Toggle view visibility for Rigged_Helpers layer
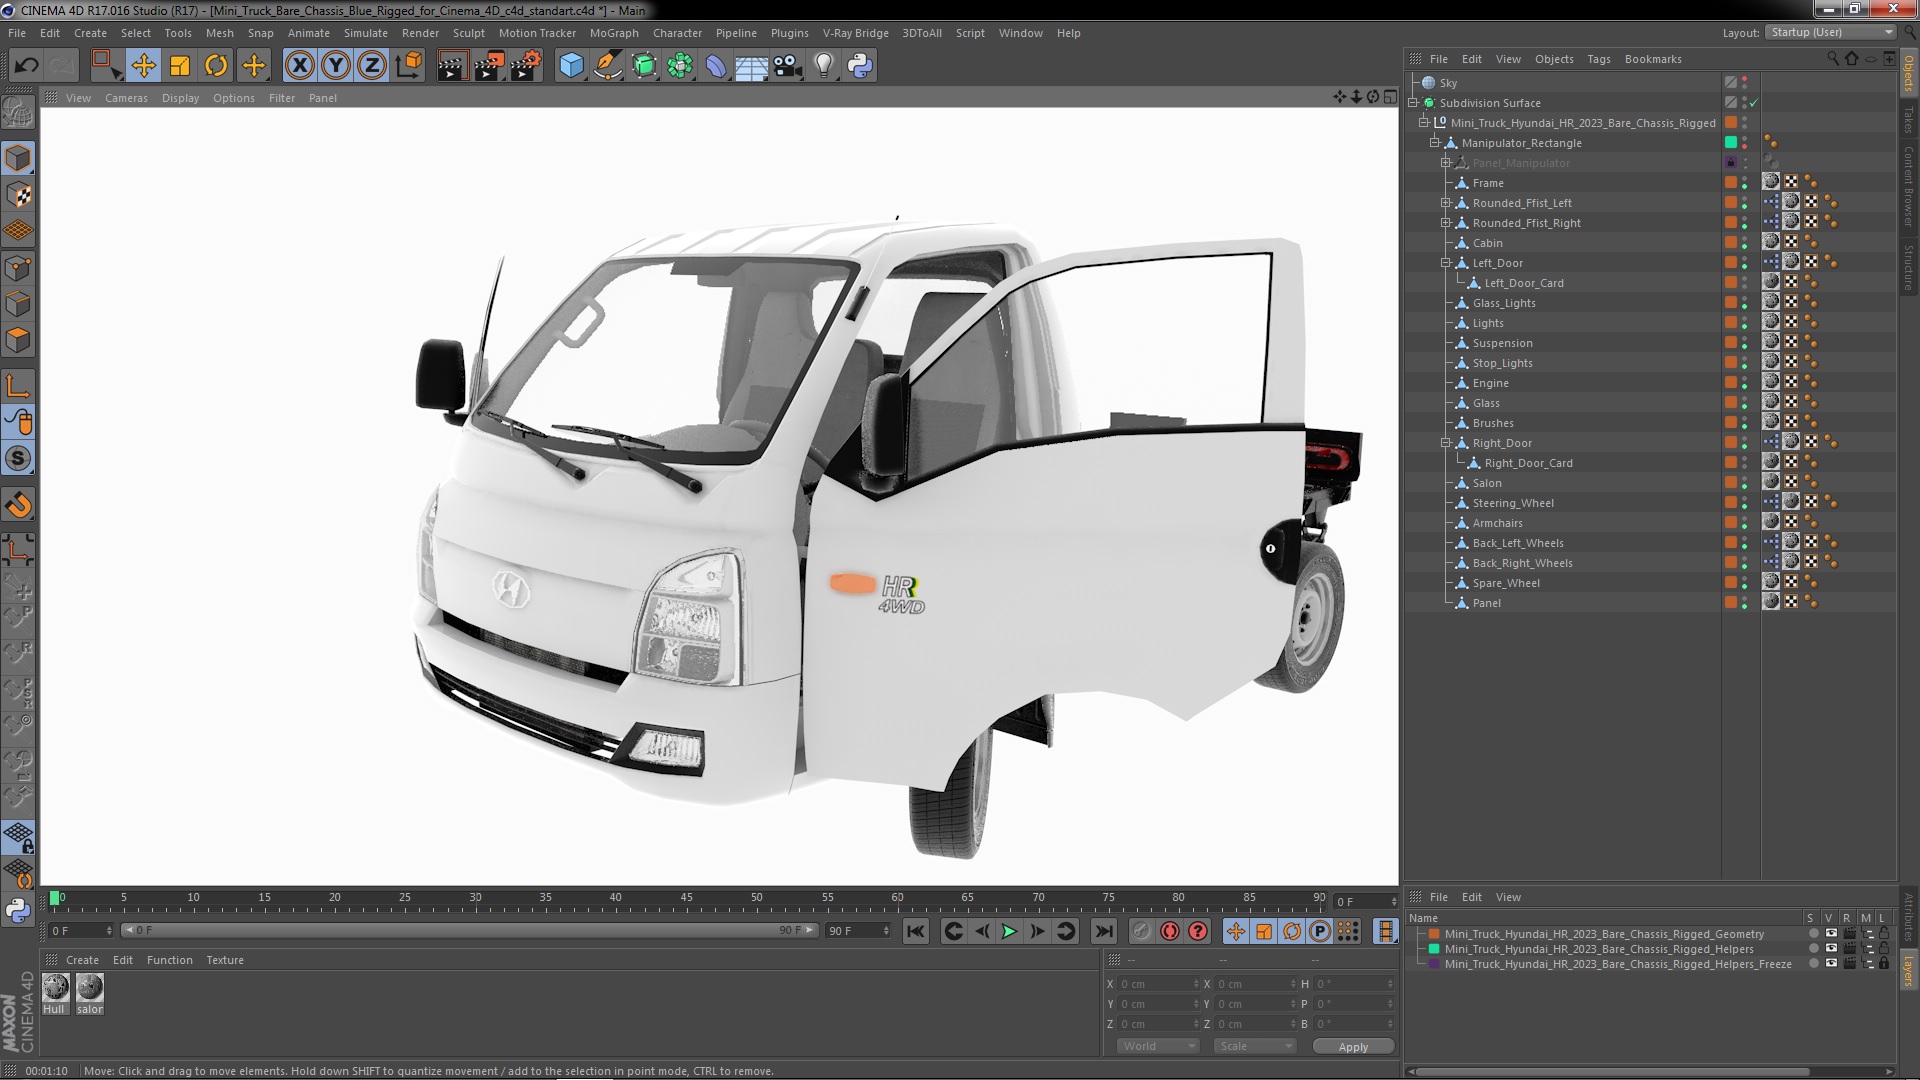Image resolution: width=1920 pixels, height=1080 pixels. (1831, 949)
